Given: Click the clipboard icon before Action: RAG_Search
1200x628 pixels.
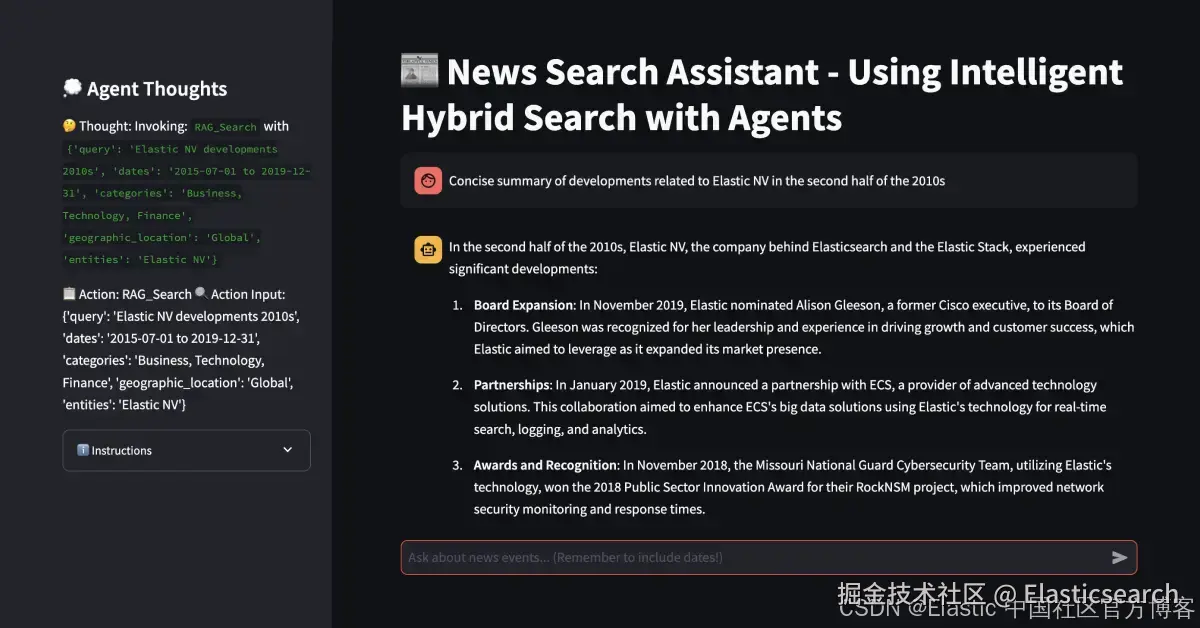Looking at the screenshot, I should click(x=69, y=294).
